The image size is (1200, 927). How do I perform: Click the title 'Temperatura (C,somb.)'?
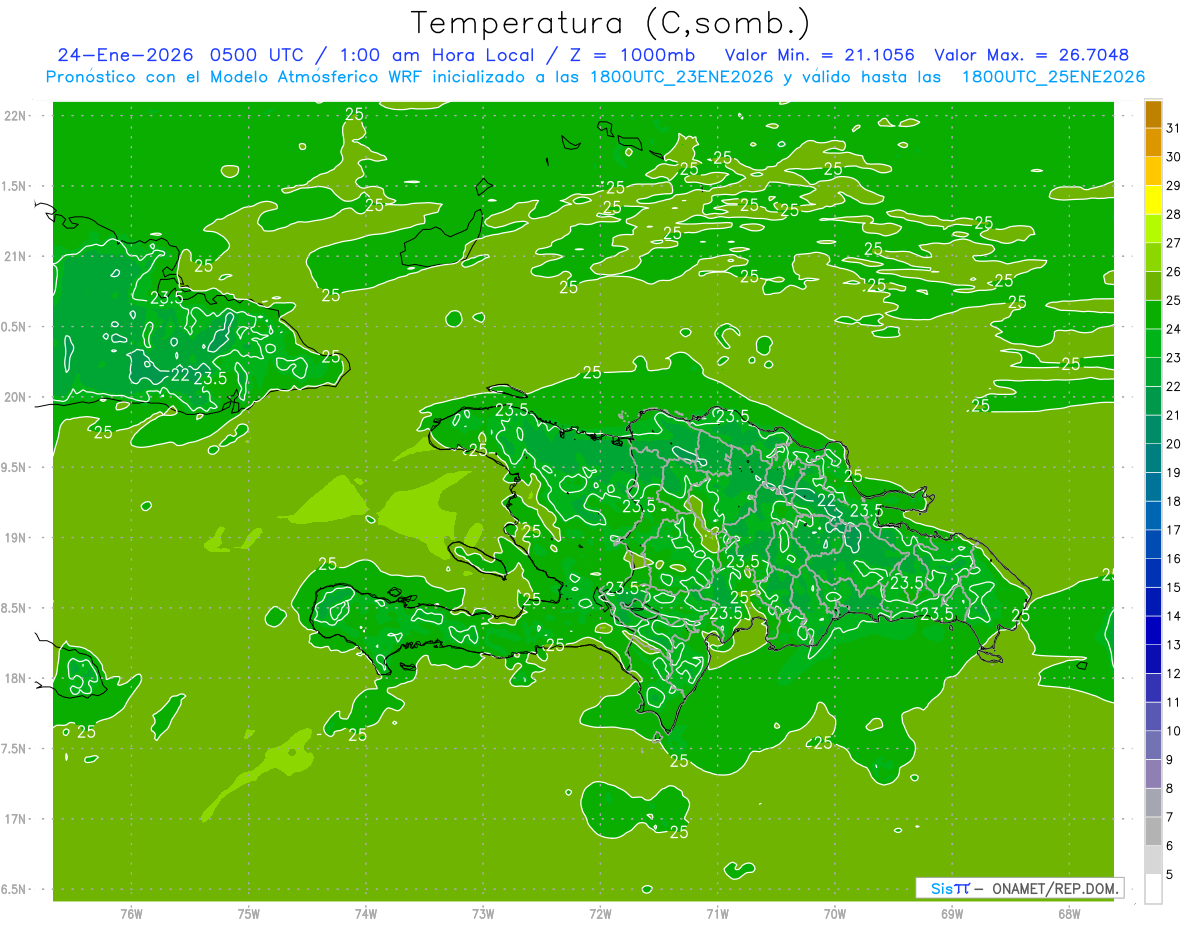[611, 22]
